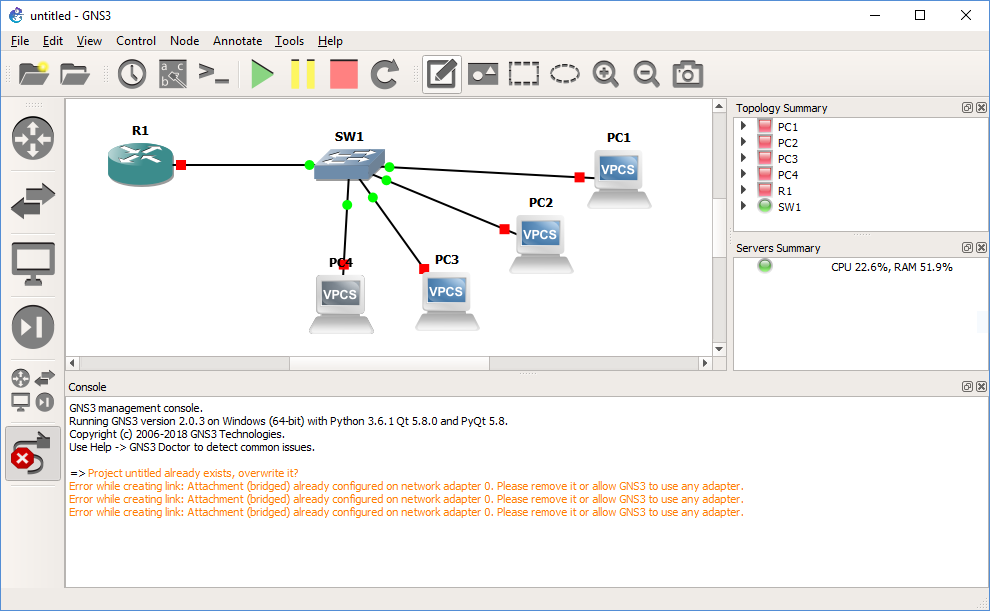Browse routers in device dock

[33, 138]
